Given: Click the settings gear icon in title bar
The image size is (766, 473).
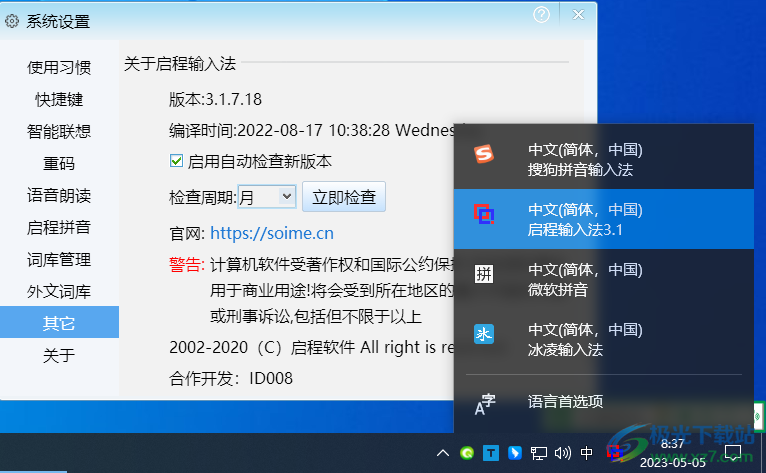Looking at the screenshot, I should 12,21.
